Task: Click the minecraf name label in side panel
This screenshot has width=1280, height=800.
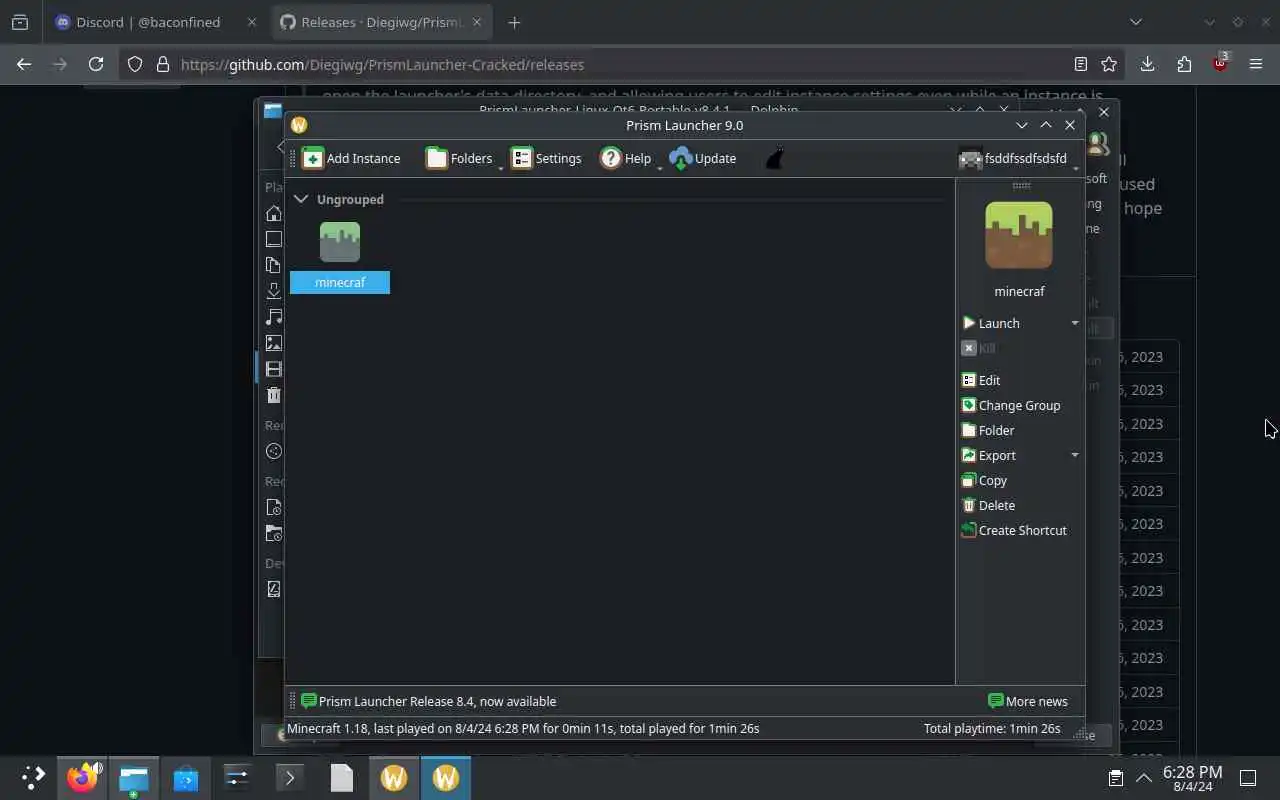Action: click(x=1019, y=291)
